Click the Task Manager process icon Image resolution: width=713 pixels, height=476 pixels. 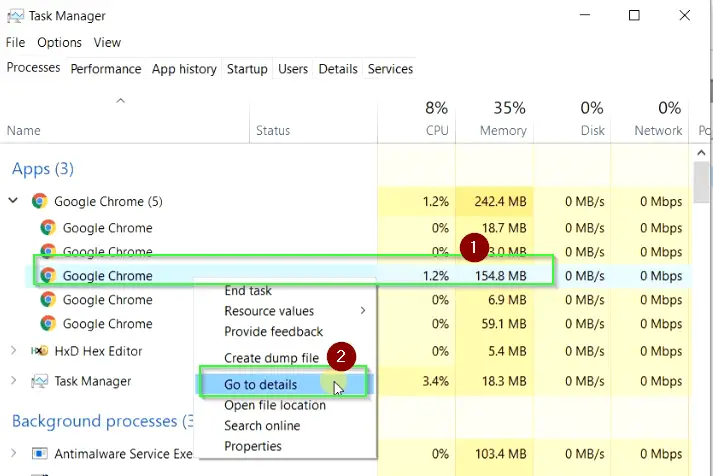[x=40, y=381]
